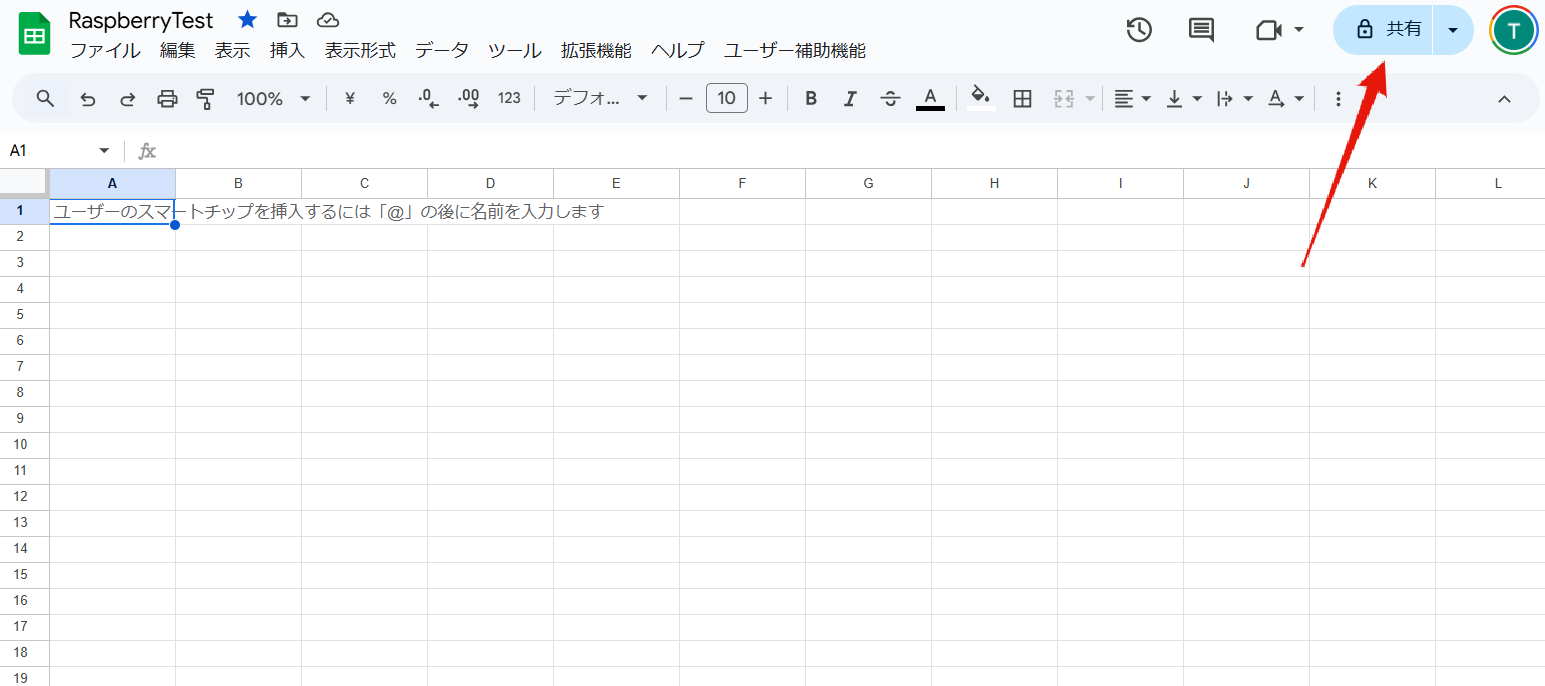Open the 表示 menu
This screenshot has width=1545, height=686.
(232, 50)
